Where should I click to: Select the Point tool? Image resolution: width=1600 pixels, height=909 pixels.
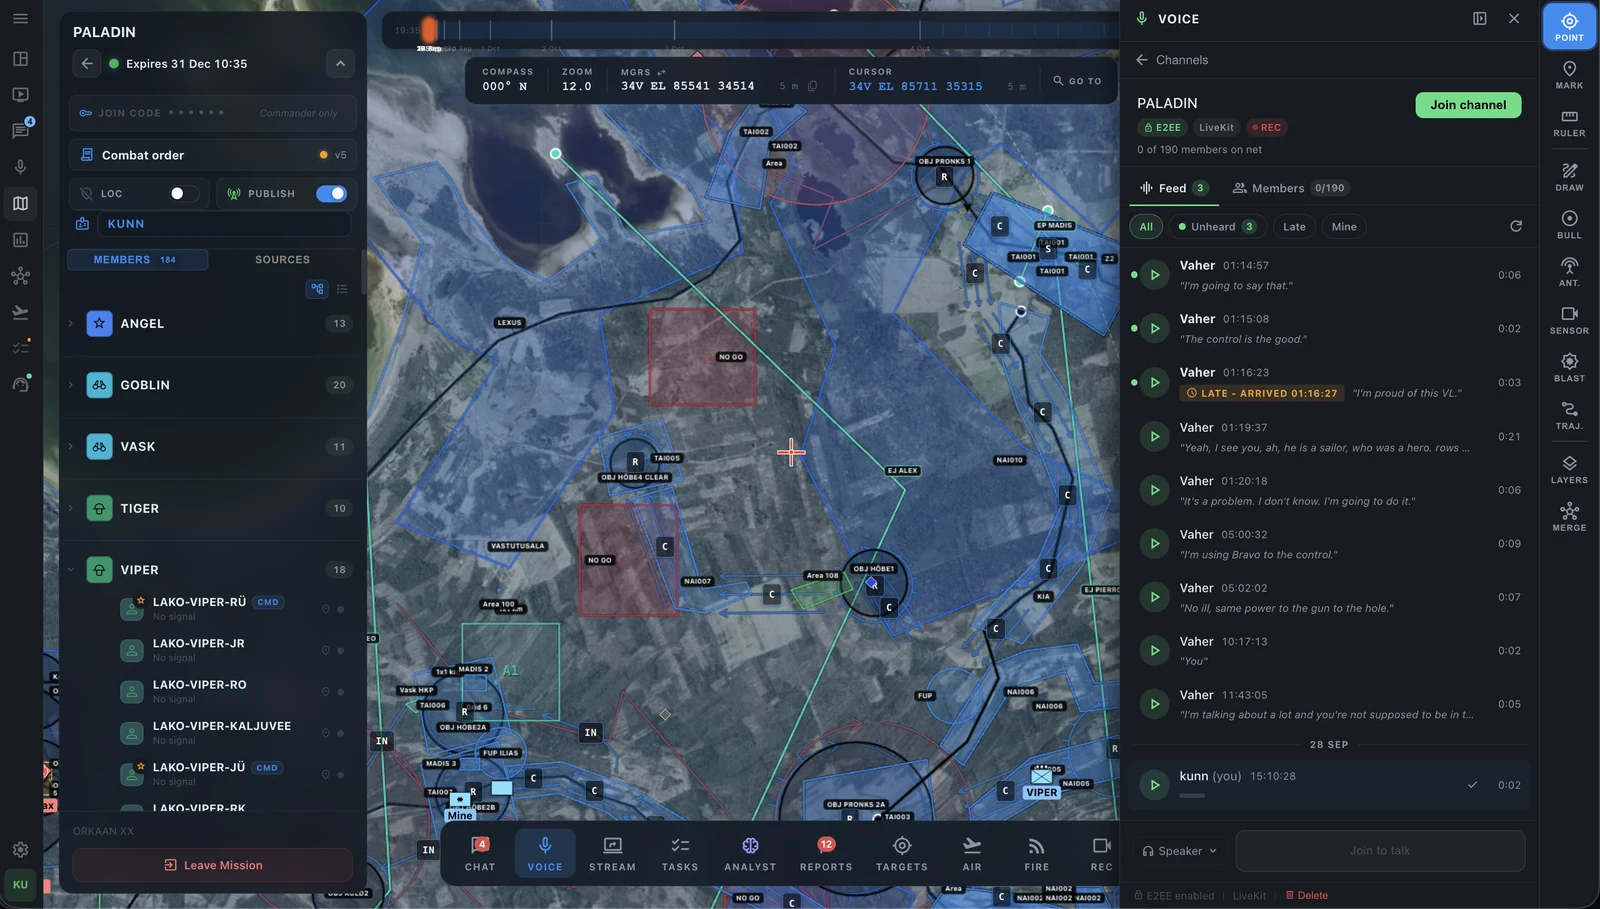(1569, 26)
